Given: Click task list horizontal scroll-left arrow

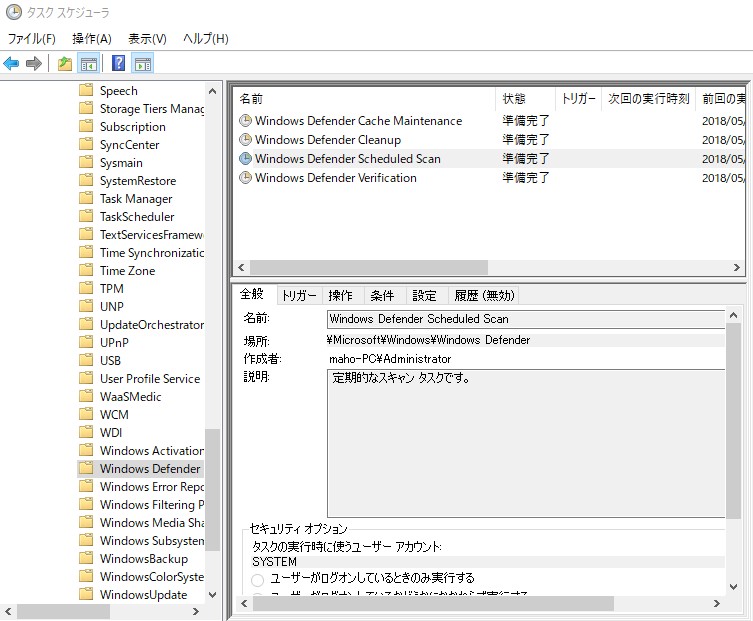Looking at the screenshot, I should pos(242,268).
